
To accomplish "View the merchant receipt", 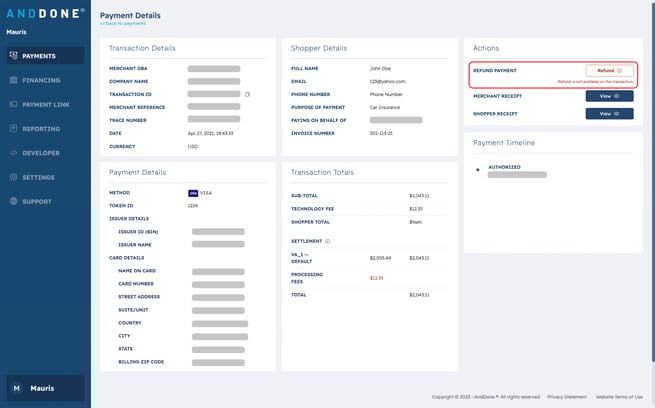I will tap(609, 96).
